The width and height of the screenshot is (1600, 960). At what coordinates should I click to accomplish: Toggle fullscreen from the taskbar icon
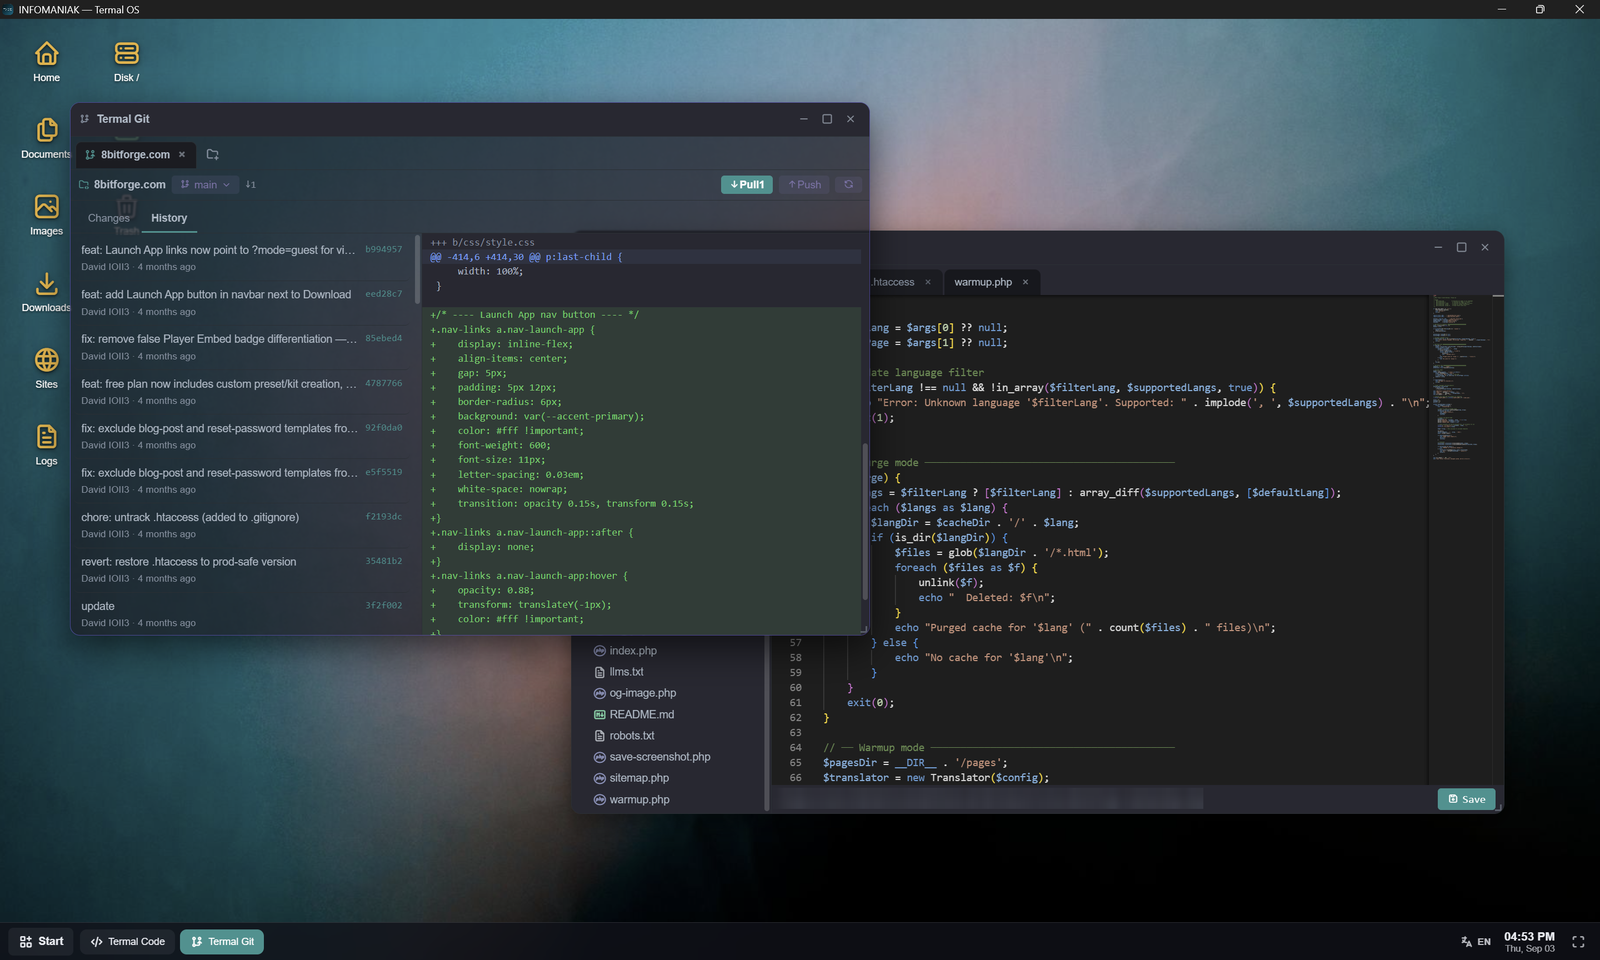(1578, 942)
